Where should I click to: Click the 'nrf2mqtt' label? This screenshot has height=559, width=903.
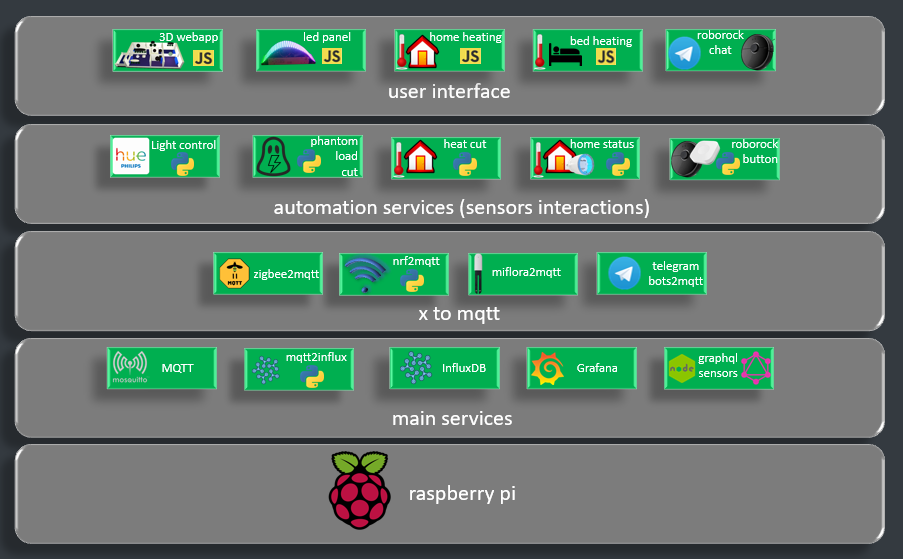click(416, 261)
